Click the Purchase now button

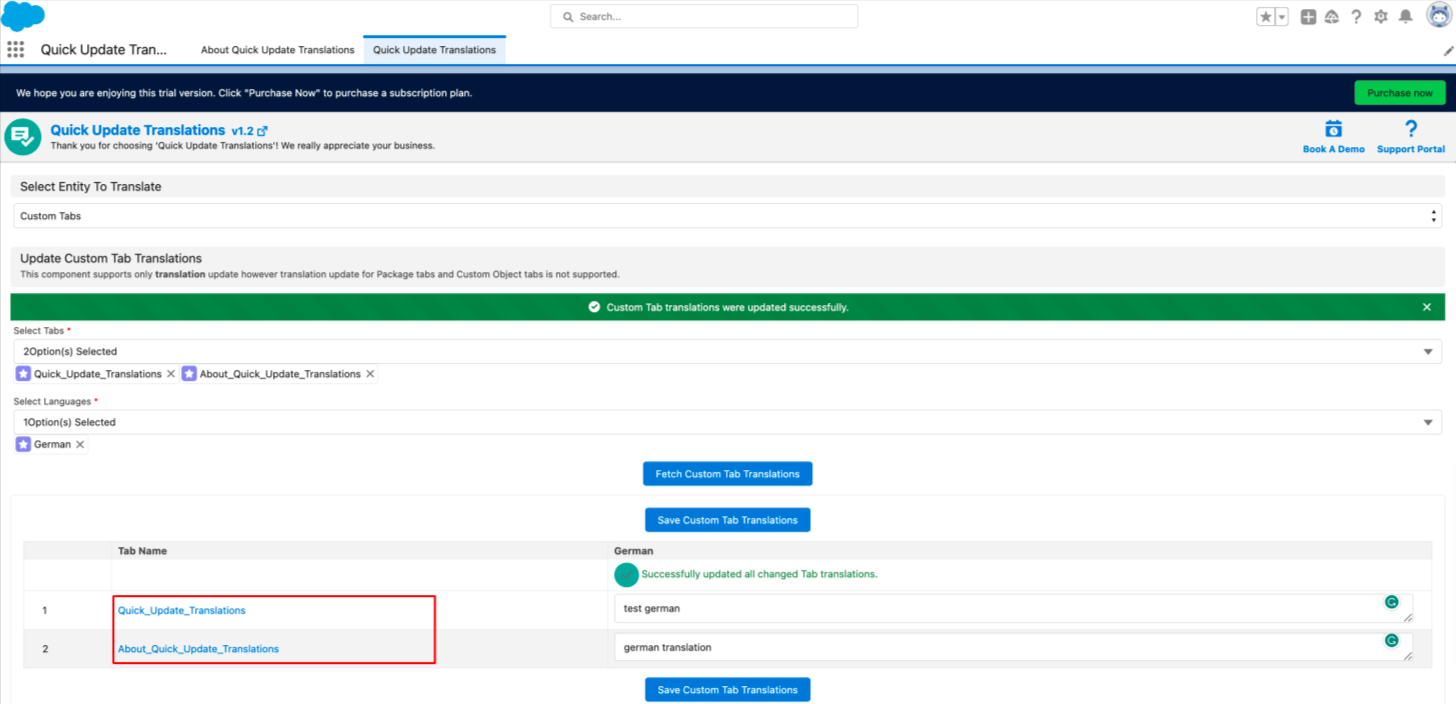tap(1400, 93)
